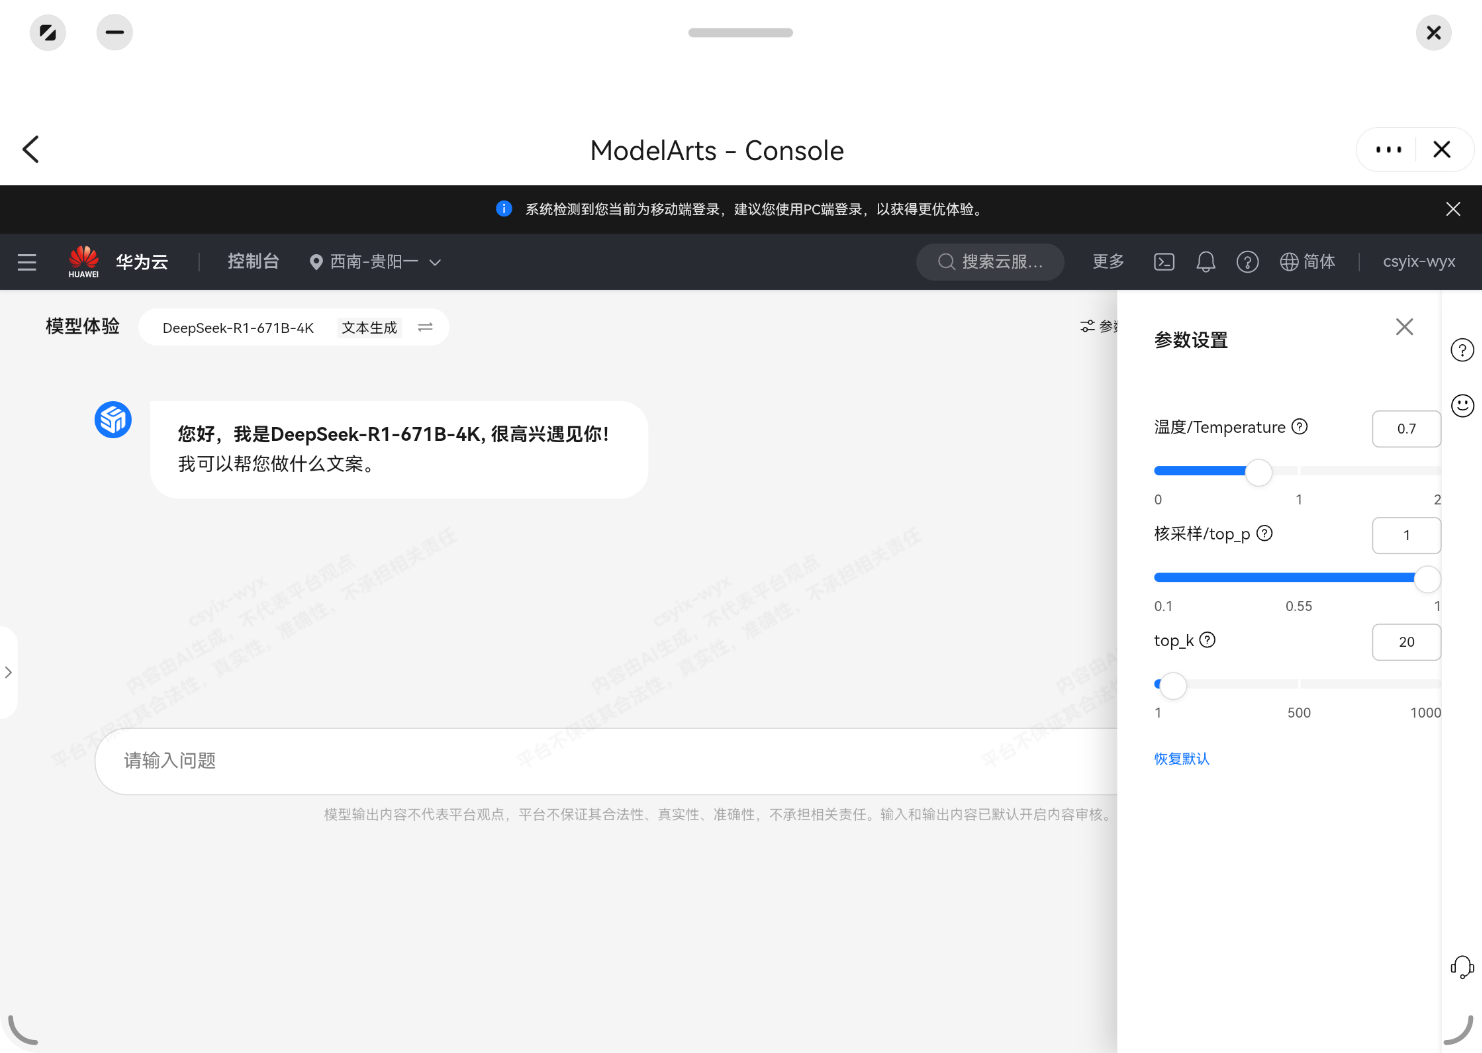1482x1053 pixels.
Task: Open the smiley feedback icon
Action: click(1462, 405)
